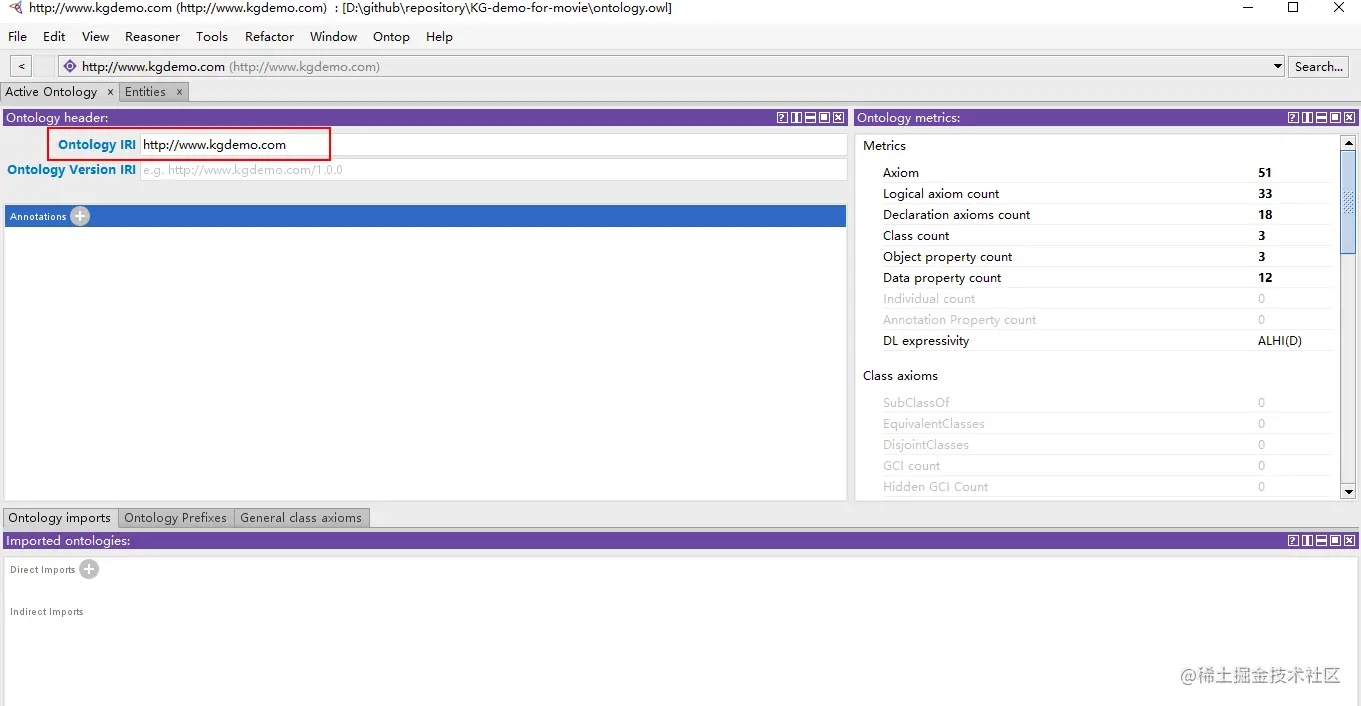Viewport: 1361px width, 706px height.
Task: Open the Help menu
Action: click(x=439, y=37)
